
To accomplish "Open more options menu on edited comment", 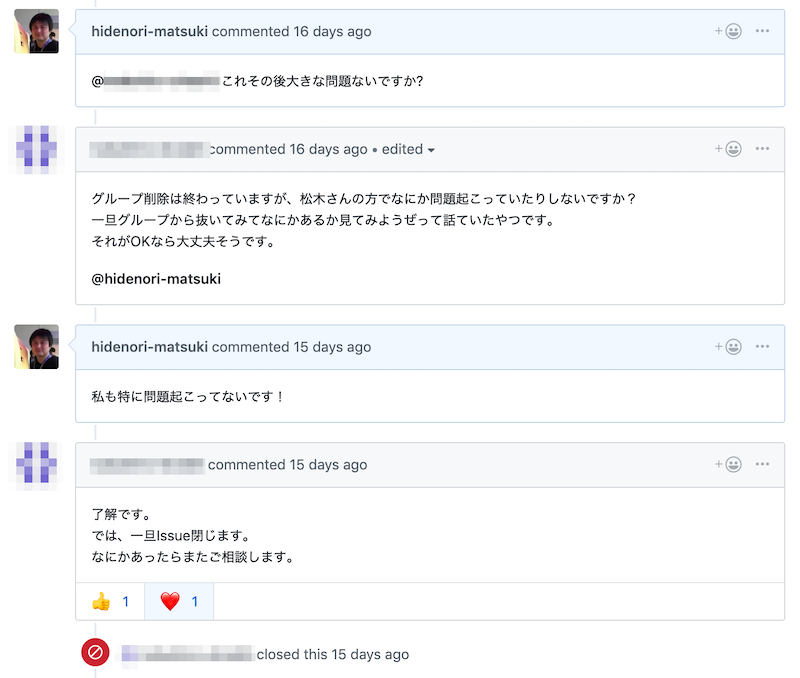I will coord(762,148).
